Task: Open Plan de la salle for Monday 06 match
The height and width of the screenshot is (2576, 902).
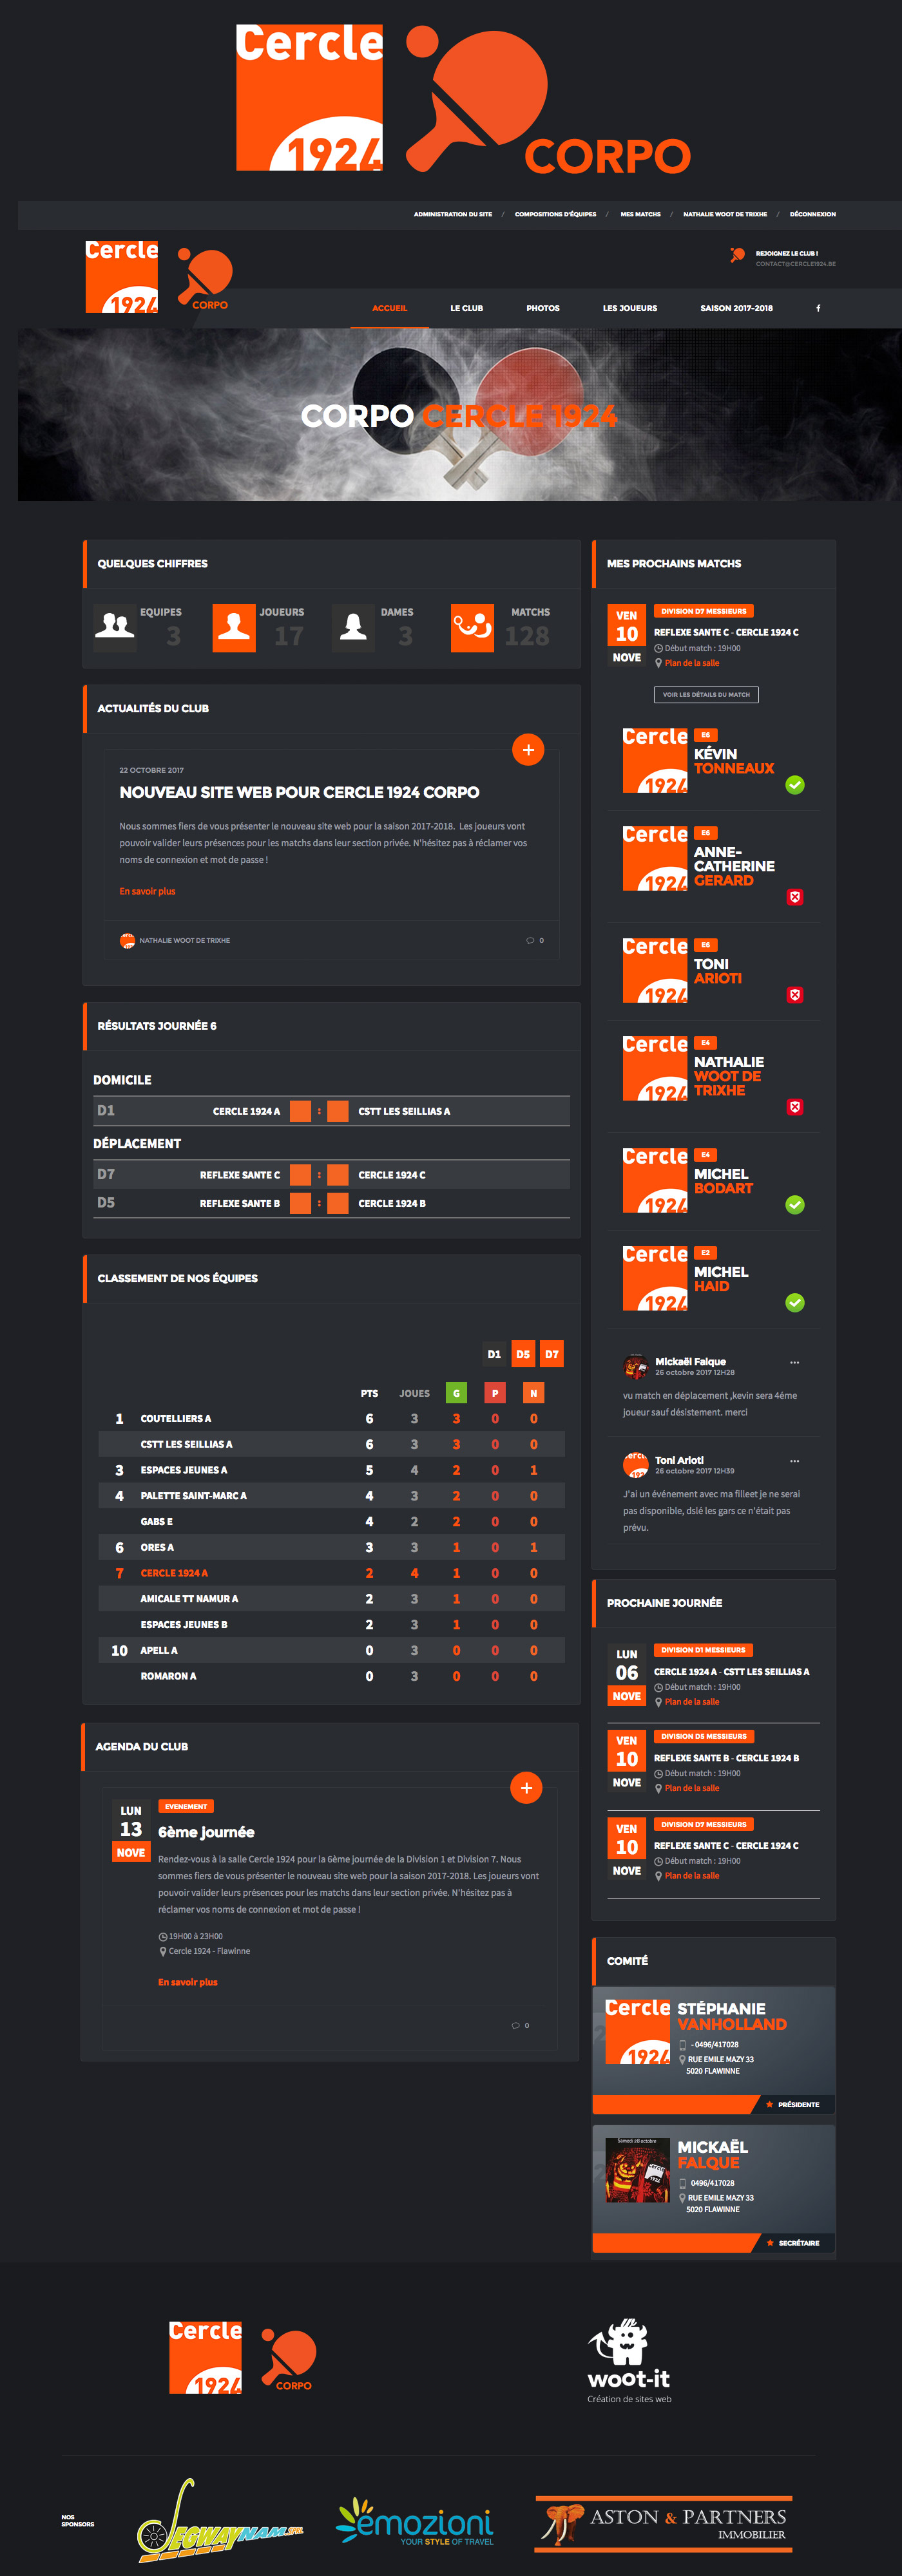Action: [x=692, y=1702]
